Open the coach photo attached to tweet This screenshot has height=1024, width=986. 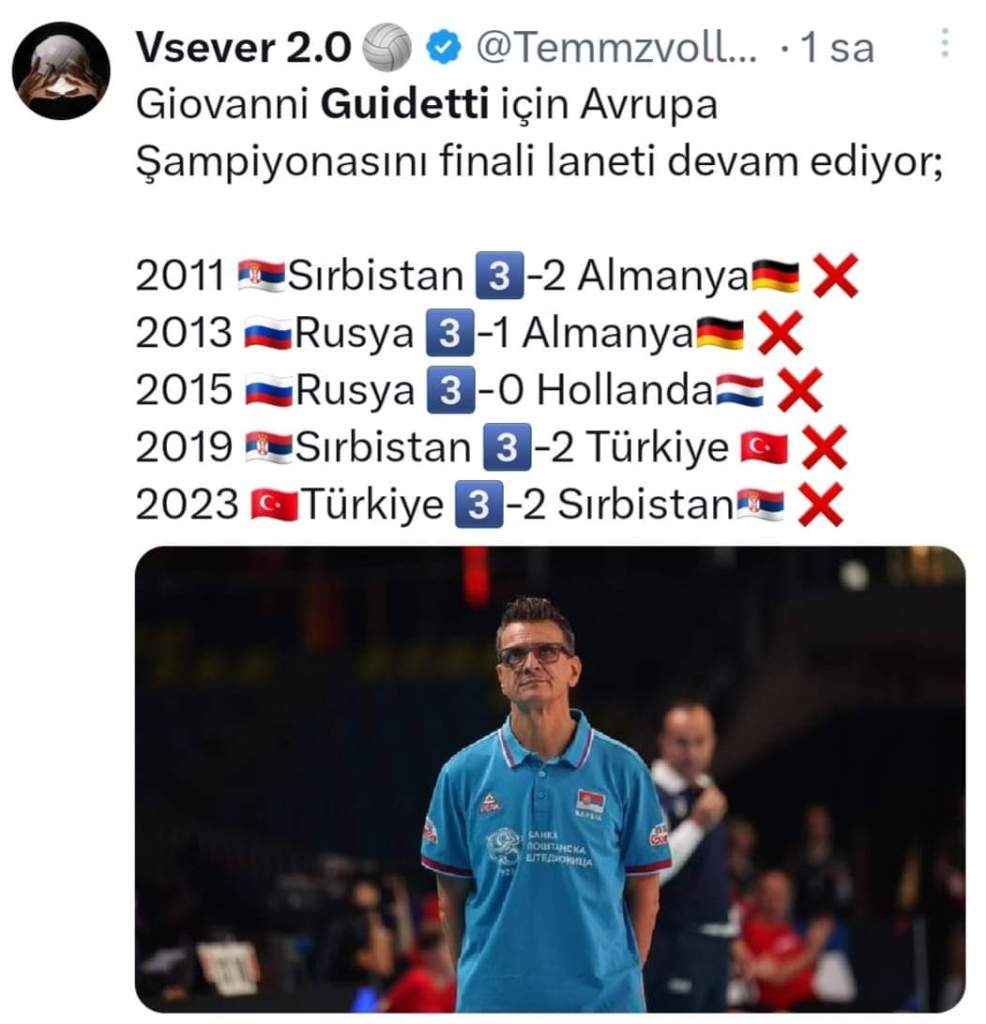(x=550, y=779)
